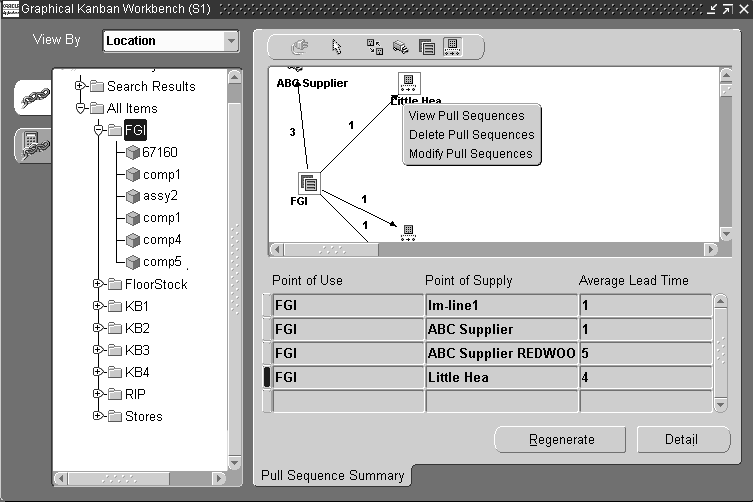Select the supplier truck tool icon
Screen dimensions: 753x502
[400, 47]
